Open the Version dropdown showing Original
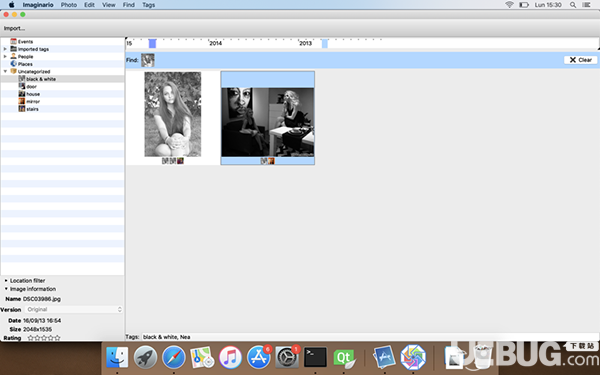Screen dimensions: 600x375 pos(74,309)
